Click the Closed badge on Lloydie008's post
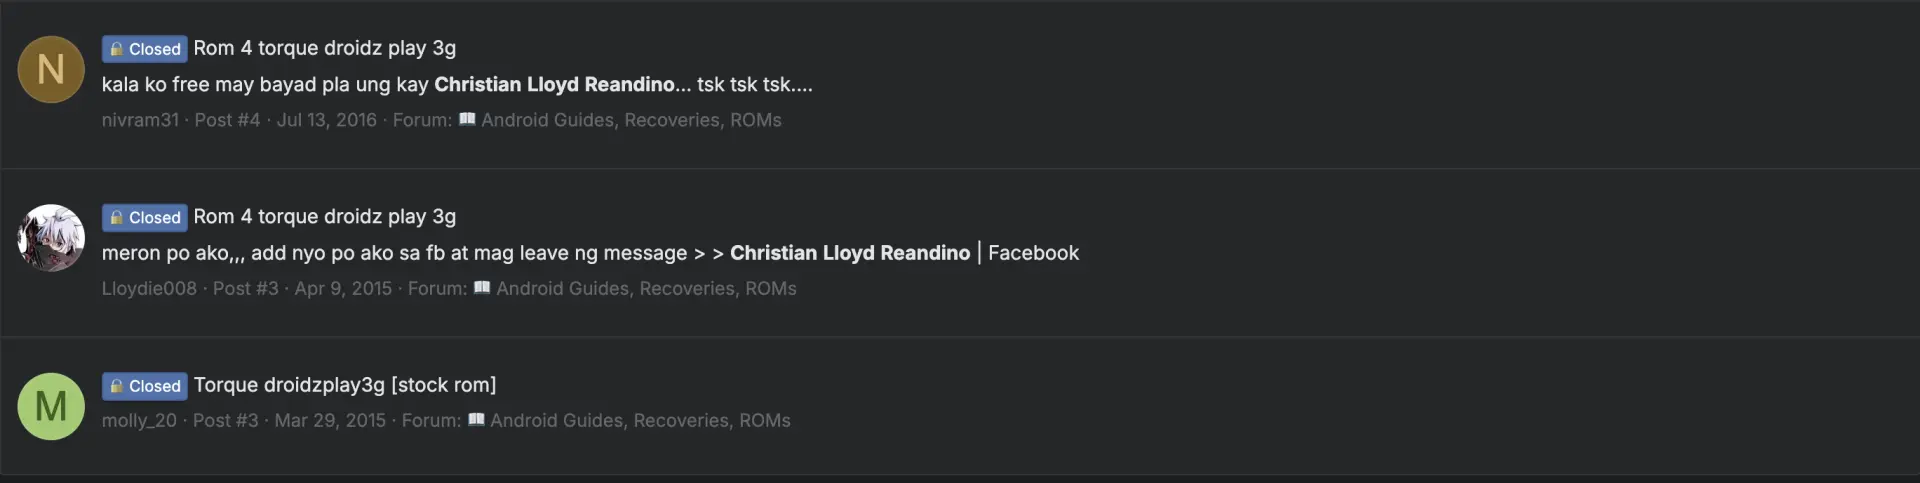The image size is (1920, 483). [x=144, y=217]
